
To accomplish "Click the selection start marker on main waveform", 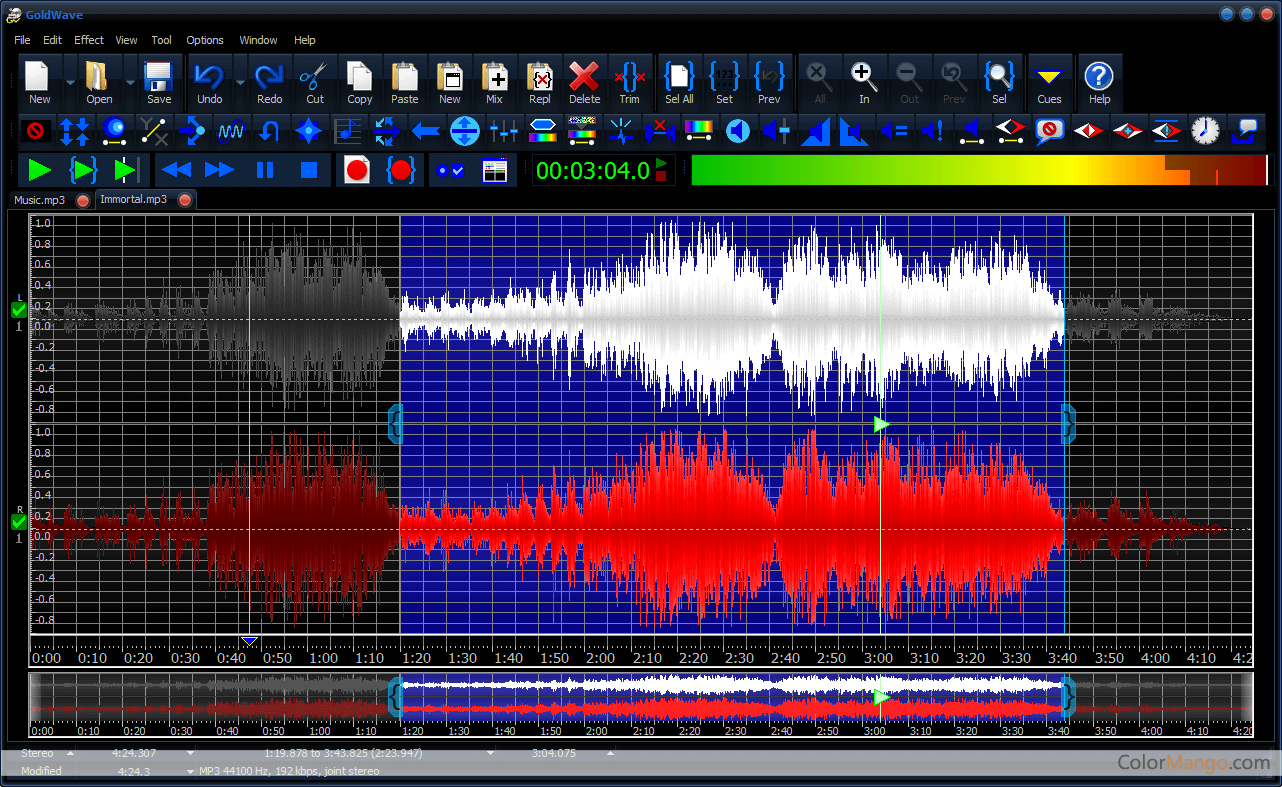I will [395, 424].
